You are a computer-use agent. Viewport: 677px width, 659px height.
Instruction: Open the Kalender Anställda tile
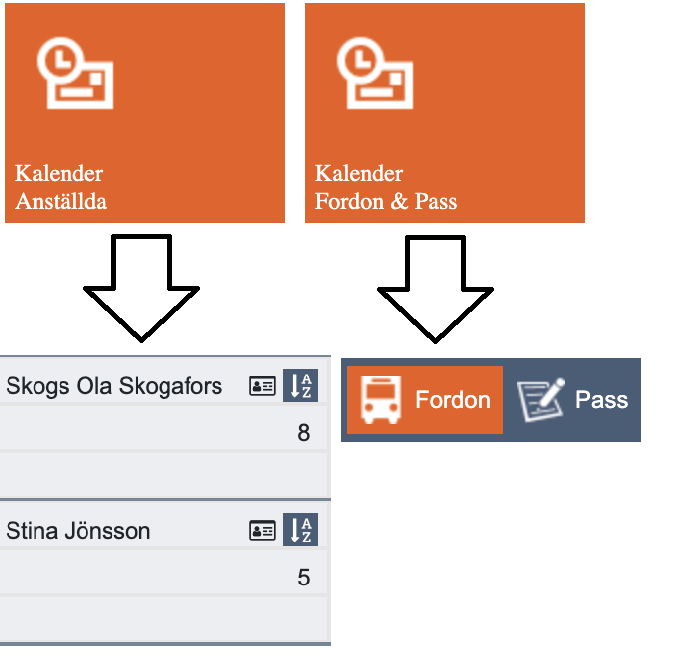pyautogui.click(x=145, y=113)
